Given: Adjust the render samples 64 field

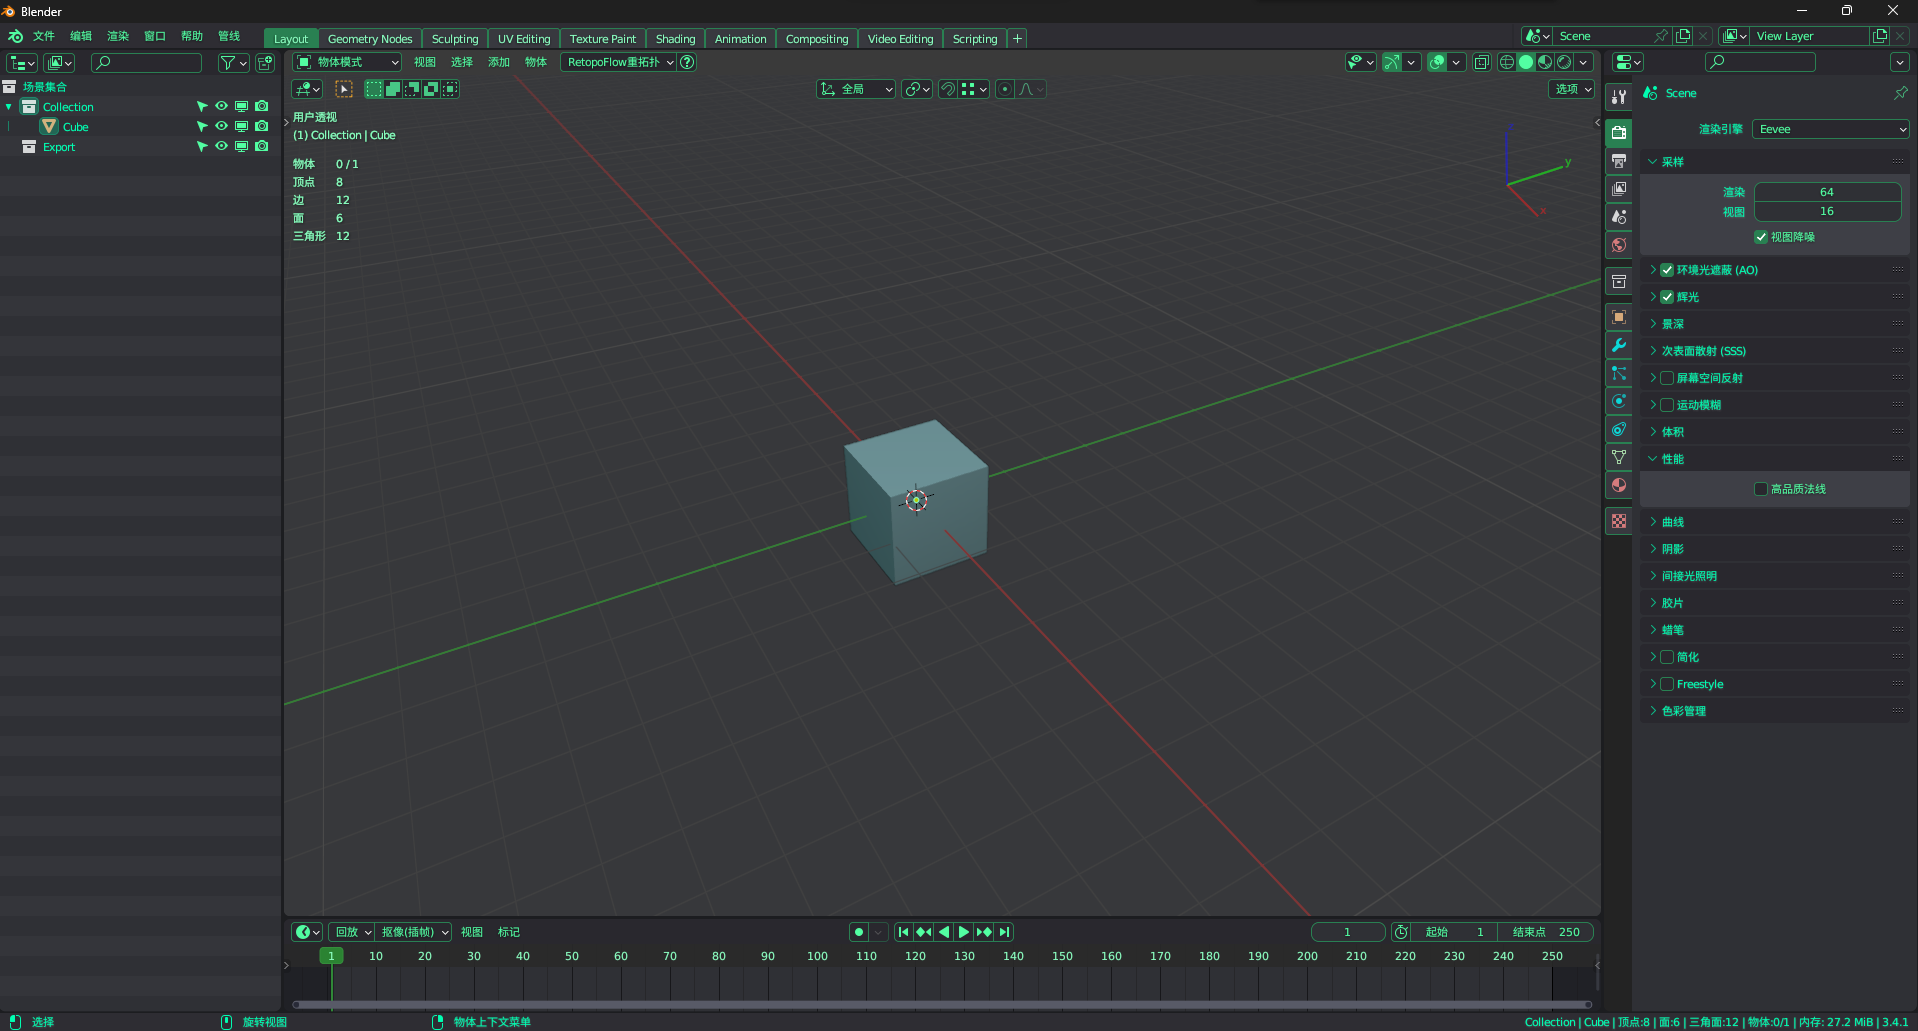Looking at the screenshot, I should (x=1827, y=192).
